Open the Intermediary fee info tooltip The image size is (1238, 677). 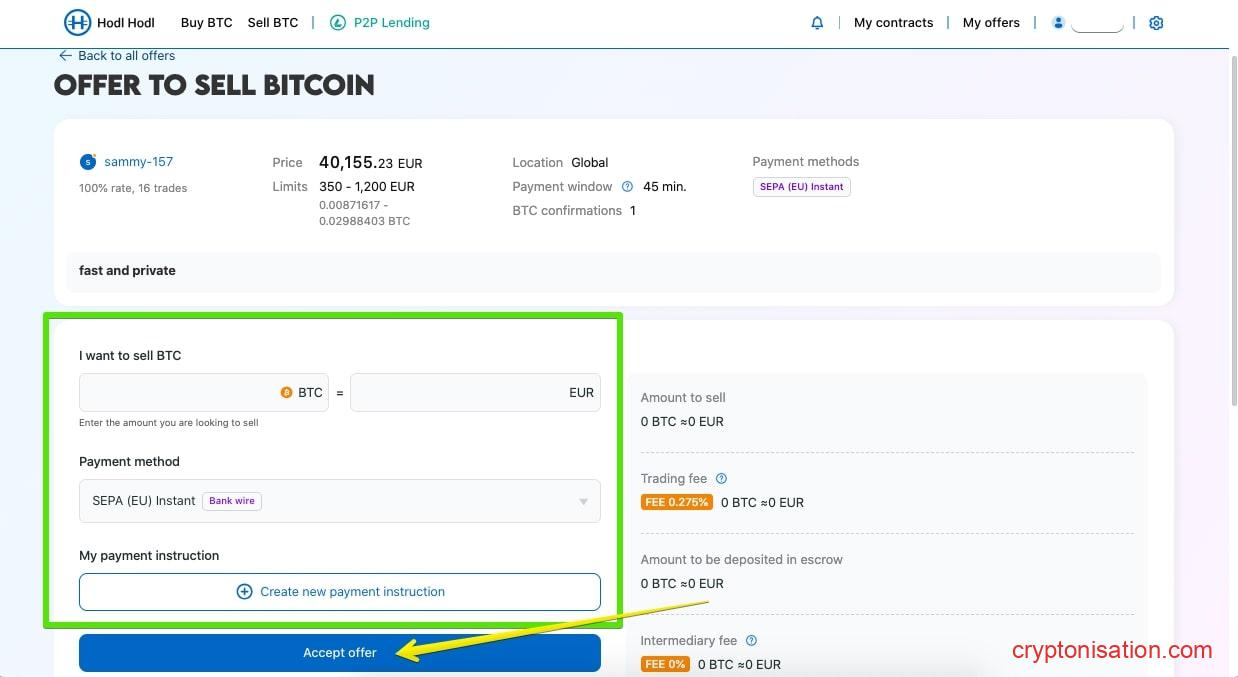click(750, 640)
